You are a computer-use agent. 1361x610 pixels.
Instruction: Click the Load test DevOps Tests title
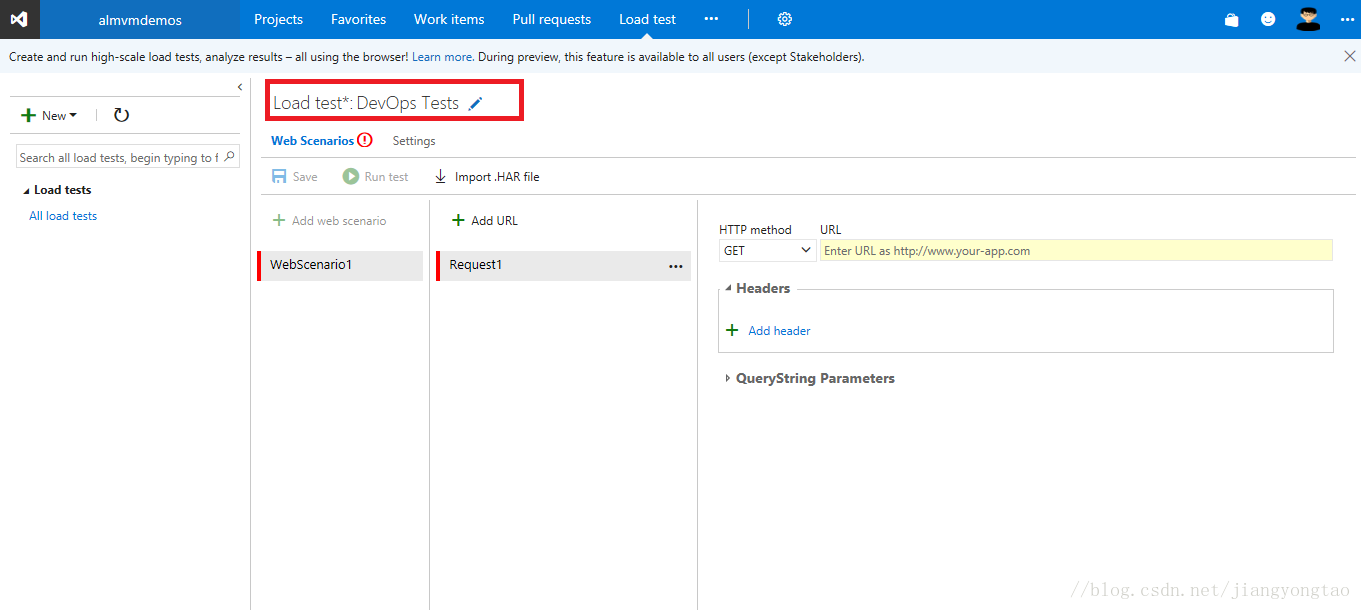coord(366,103)
